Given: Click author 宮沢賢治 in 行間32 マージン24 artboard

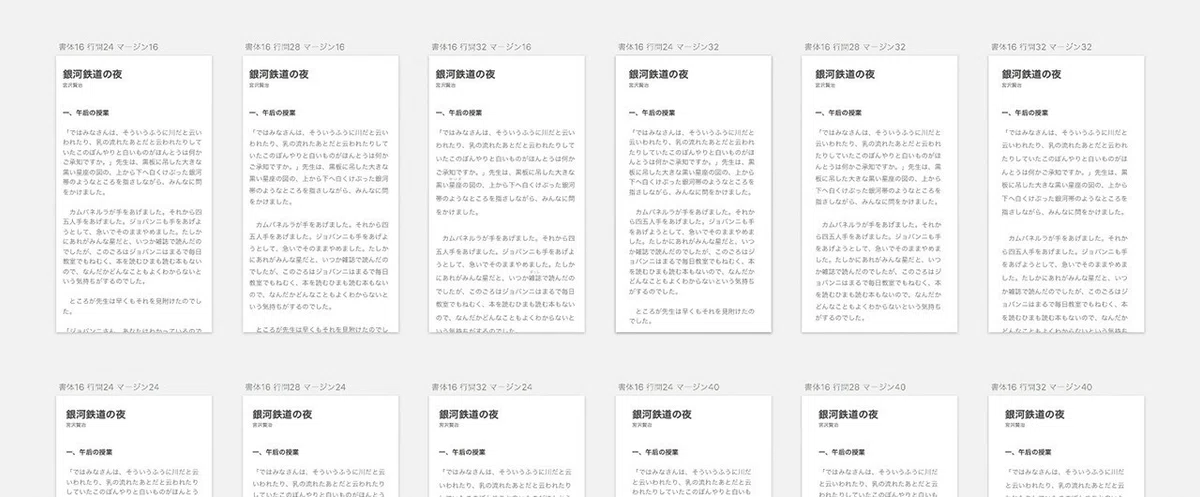Looking at the screenshot, I should 449,426.
